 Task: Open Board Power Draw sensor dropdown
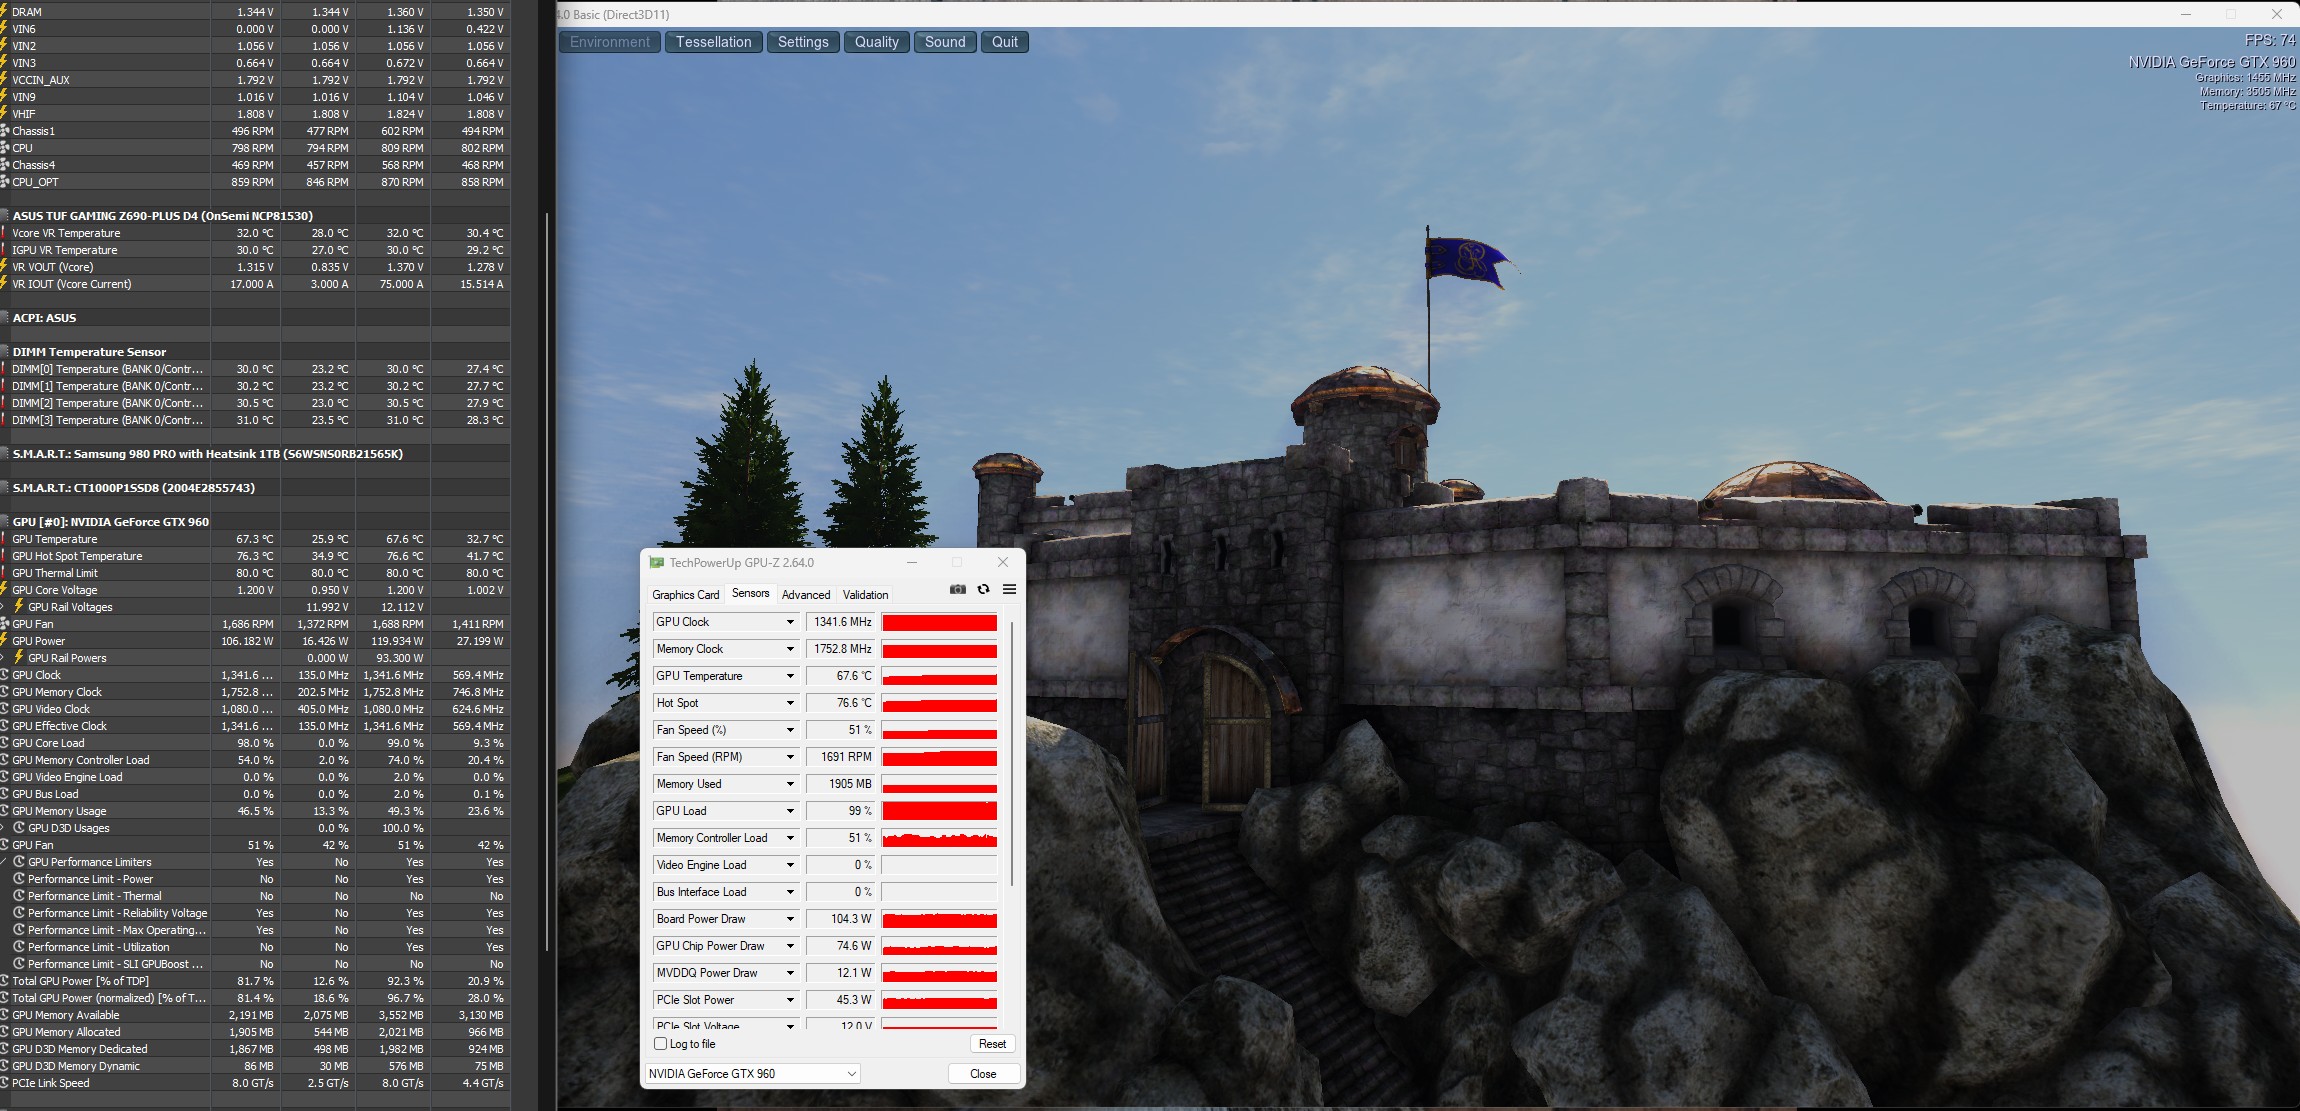point(790,919)
